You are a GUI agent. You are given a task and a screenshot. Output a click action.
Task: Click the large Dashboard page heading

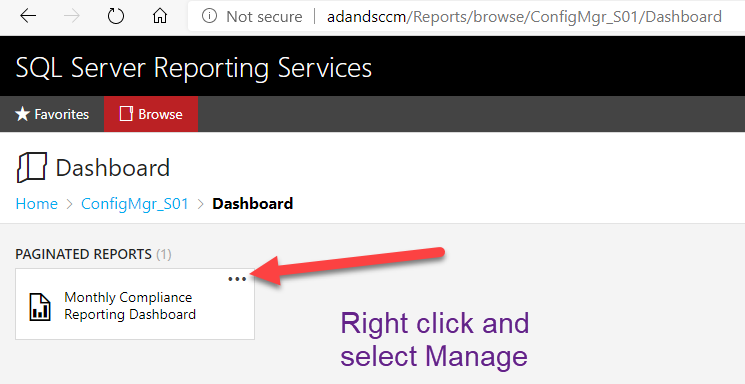click(113, 168)
